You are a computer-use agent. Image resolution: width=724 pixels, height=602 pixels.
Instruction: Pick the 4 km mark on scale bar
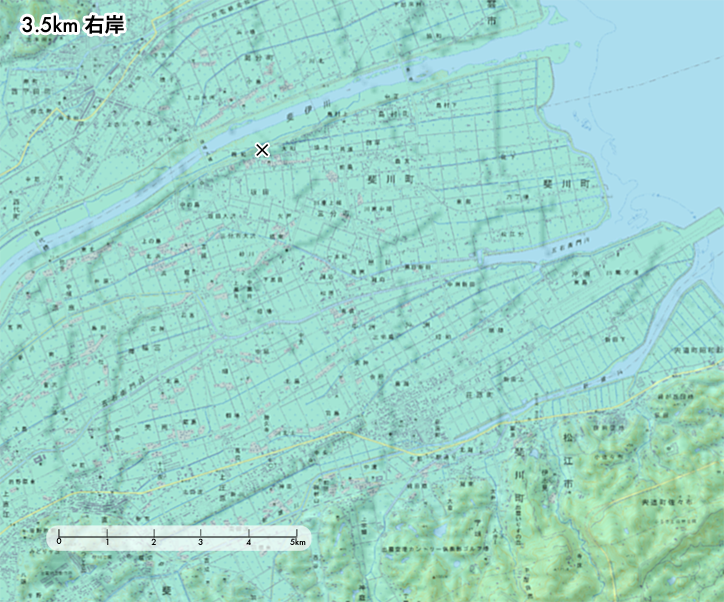[x=249, y=535]
